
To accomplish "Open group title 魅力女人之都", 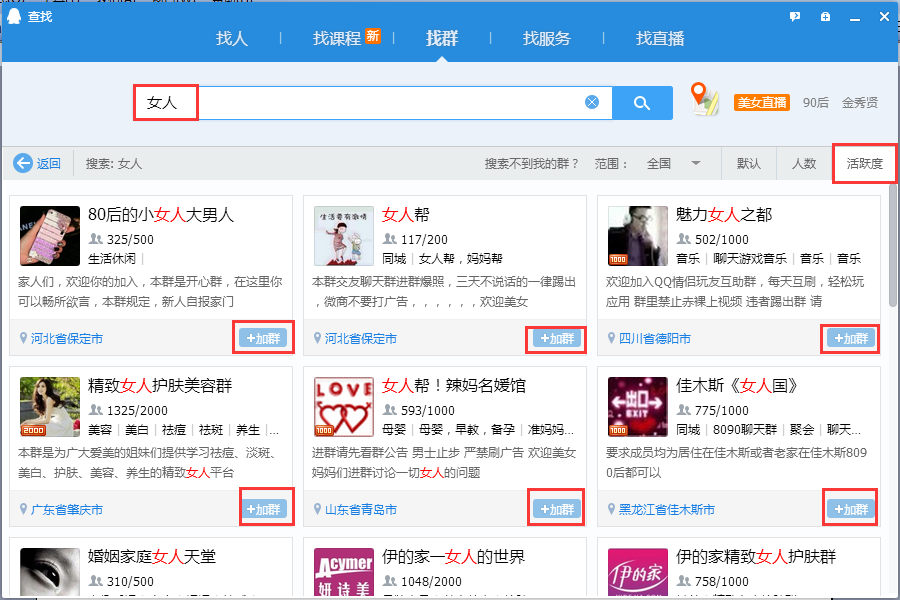I will tap(724, 215).
